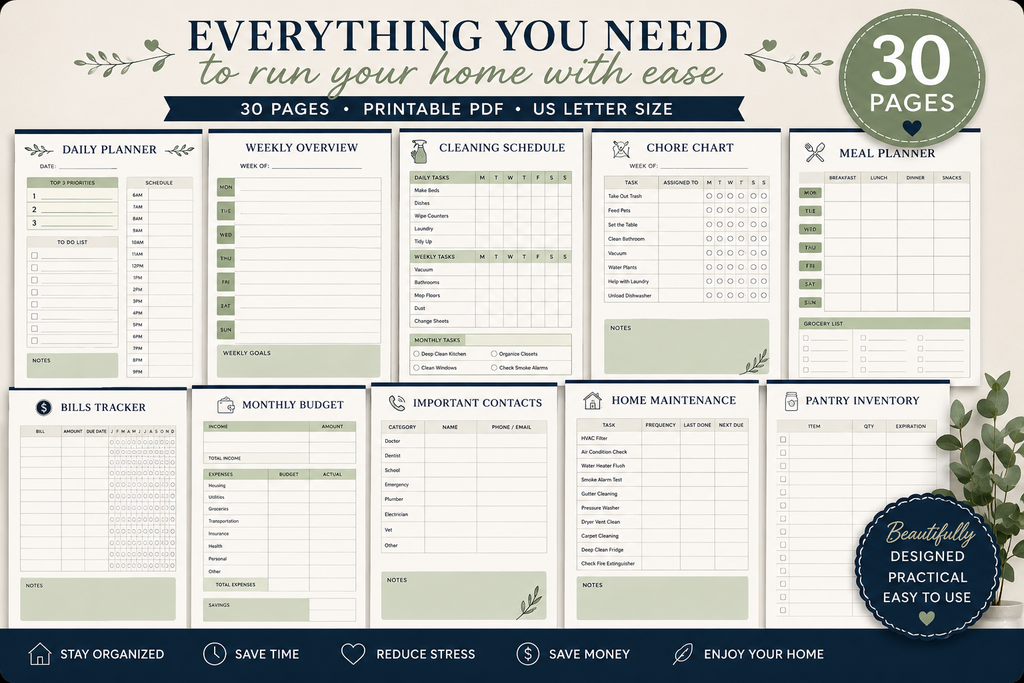Click the Reduce Stress footer text
This screenshot has width=1024, height=683.
coord(426,654)
